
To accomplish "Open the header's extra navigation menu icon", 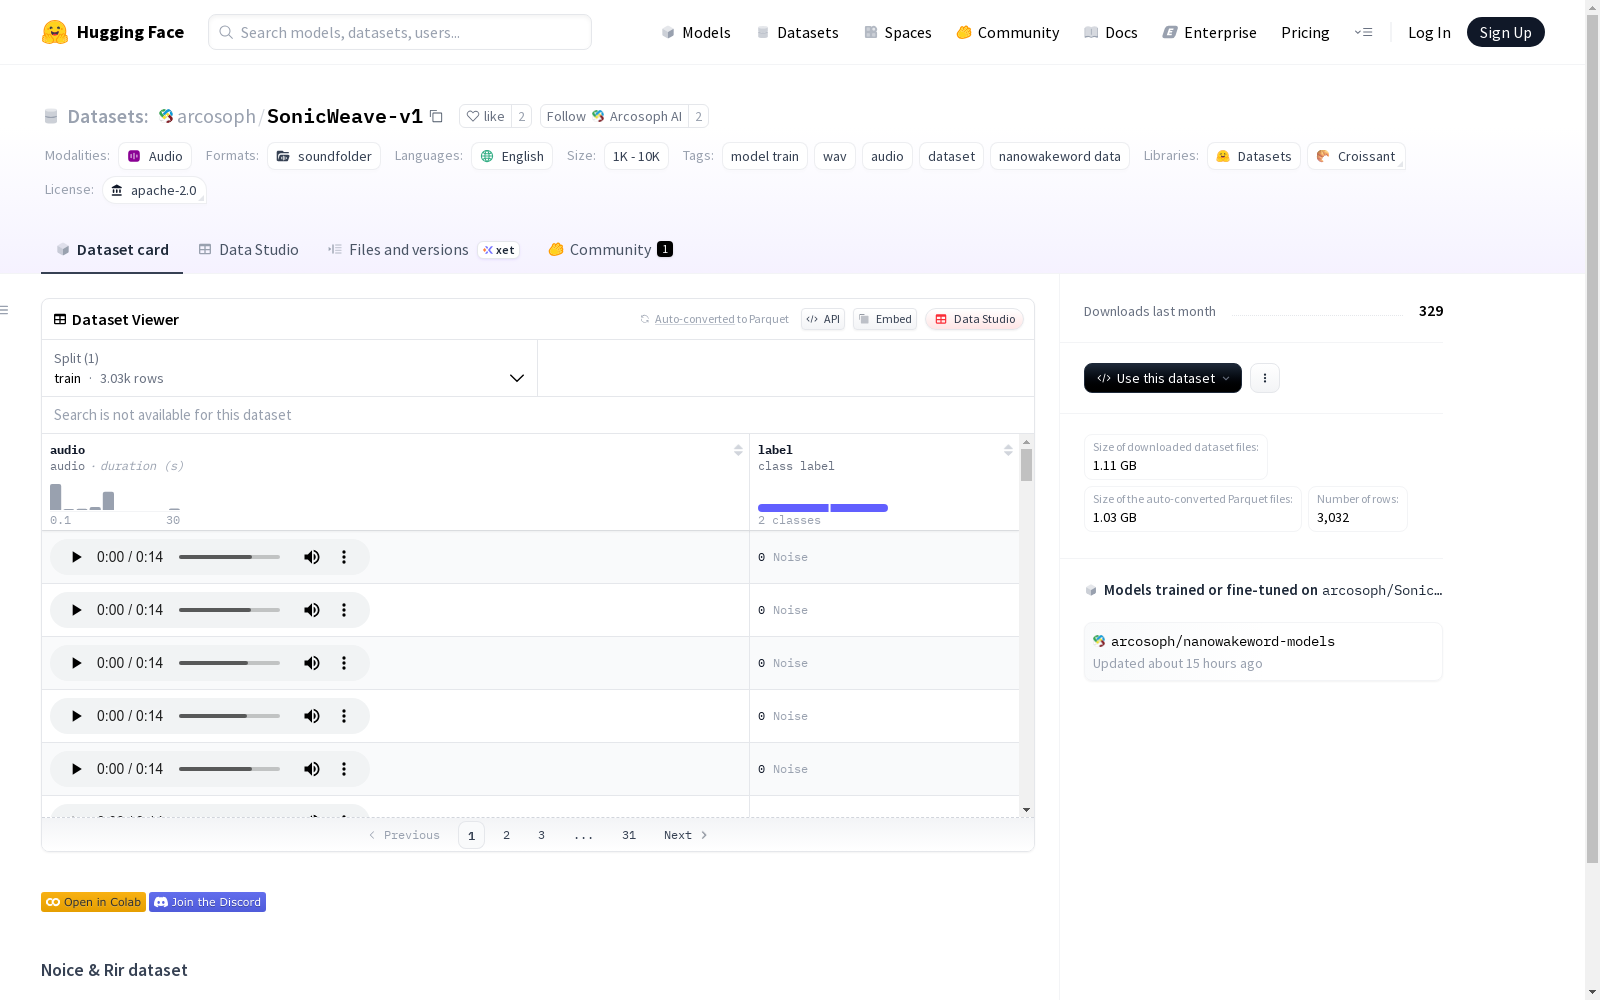I will [1363, 32].
